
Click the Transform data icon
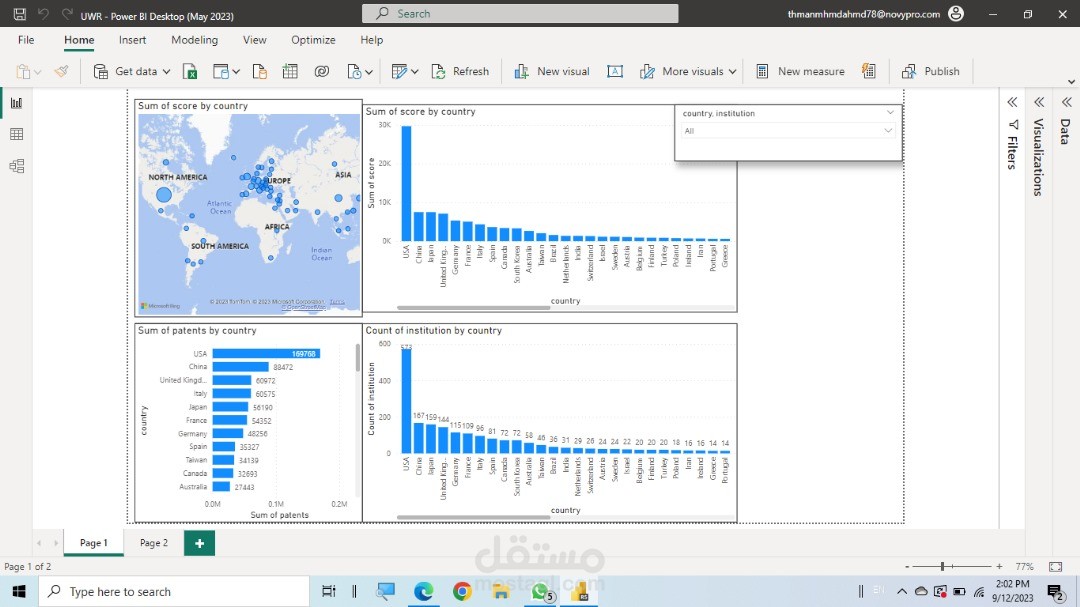(399, 72)
